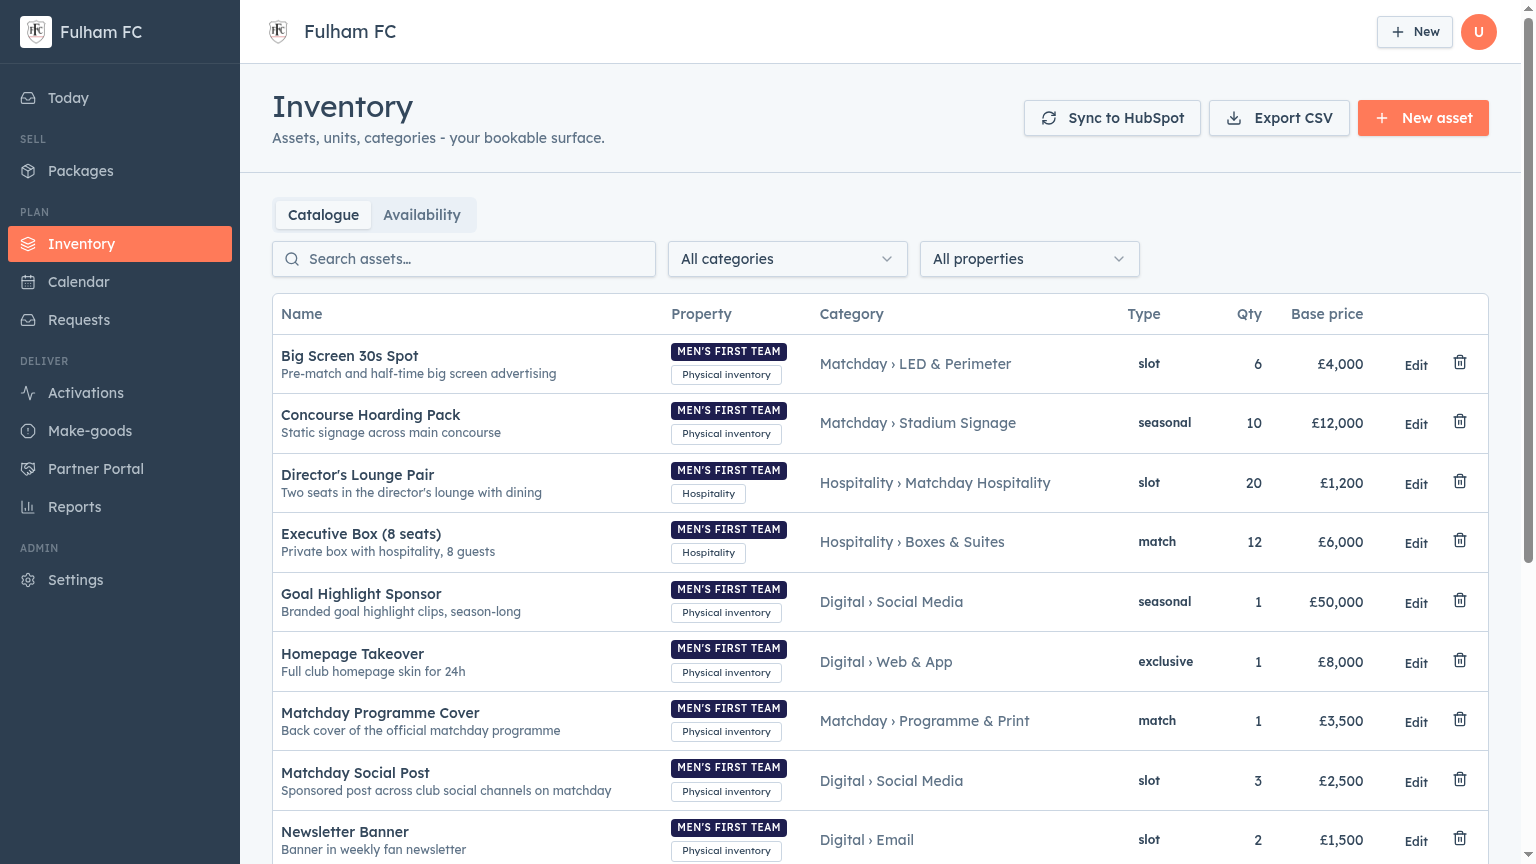Open Partner Portal in the sidebar
1536x864 pixels.
[x=120, y=469]
